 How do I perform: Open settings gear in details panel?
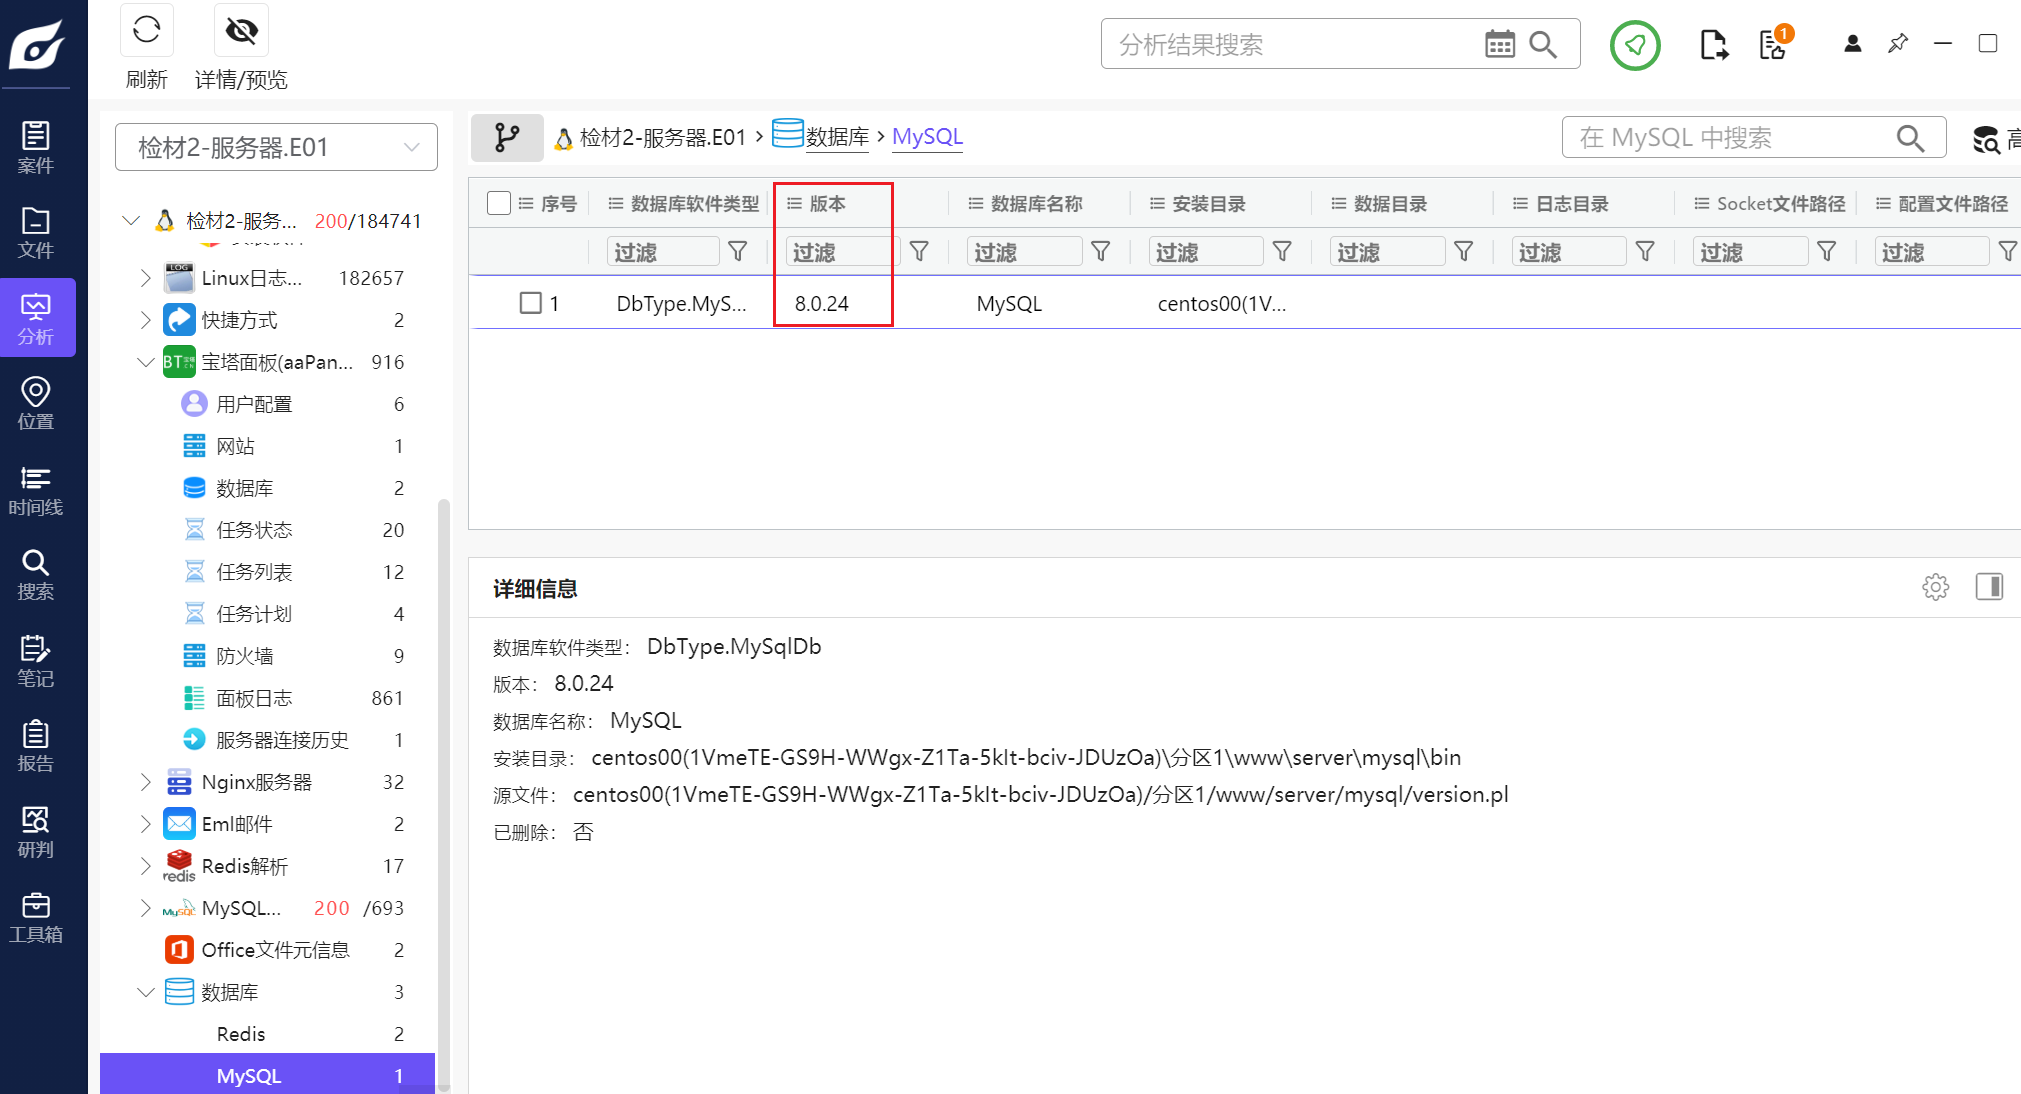1935,587
